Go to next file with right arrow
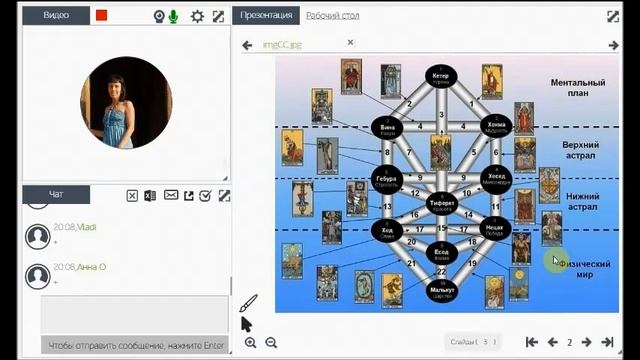 tap(613, 45)
